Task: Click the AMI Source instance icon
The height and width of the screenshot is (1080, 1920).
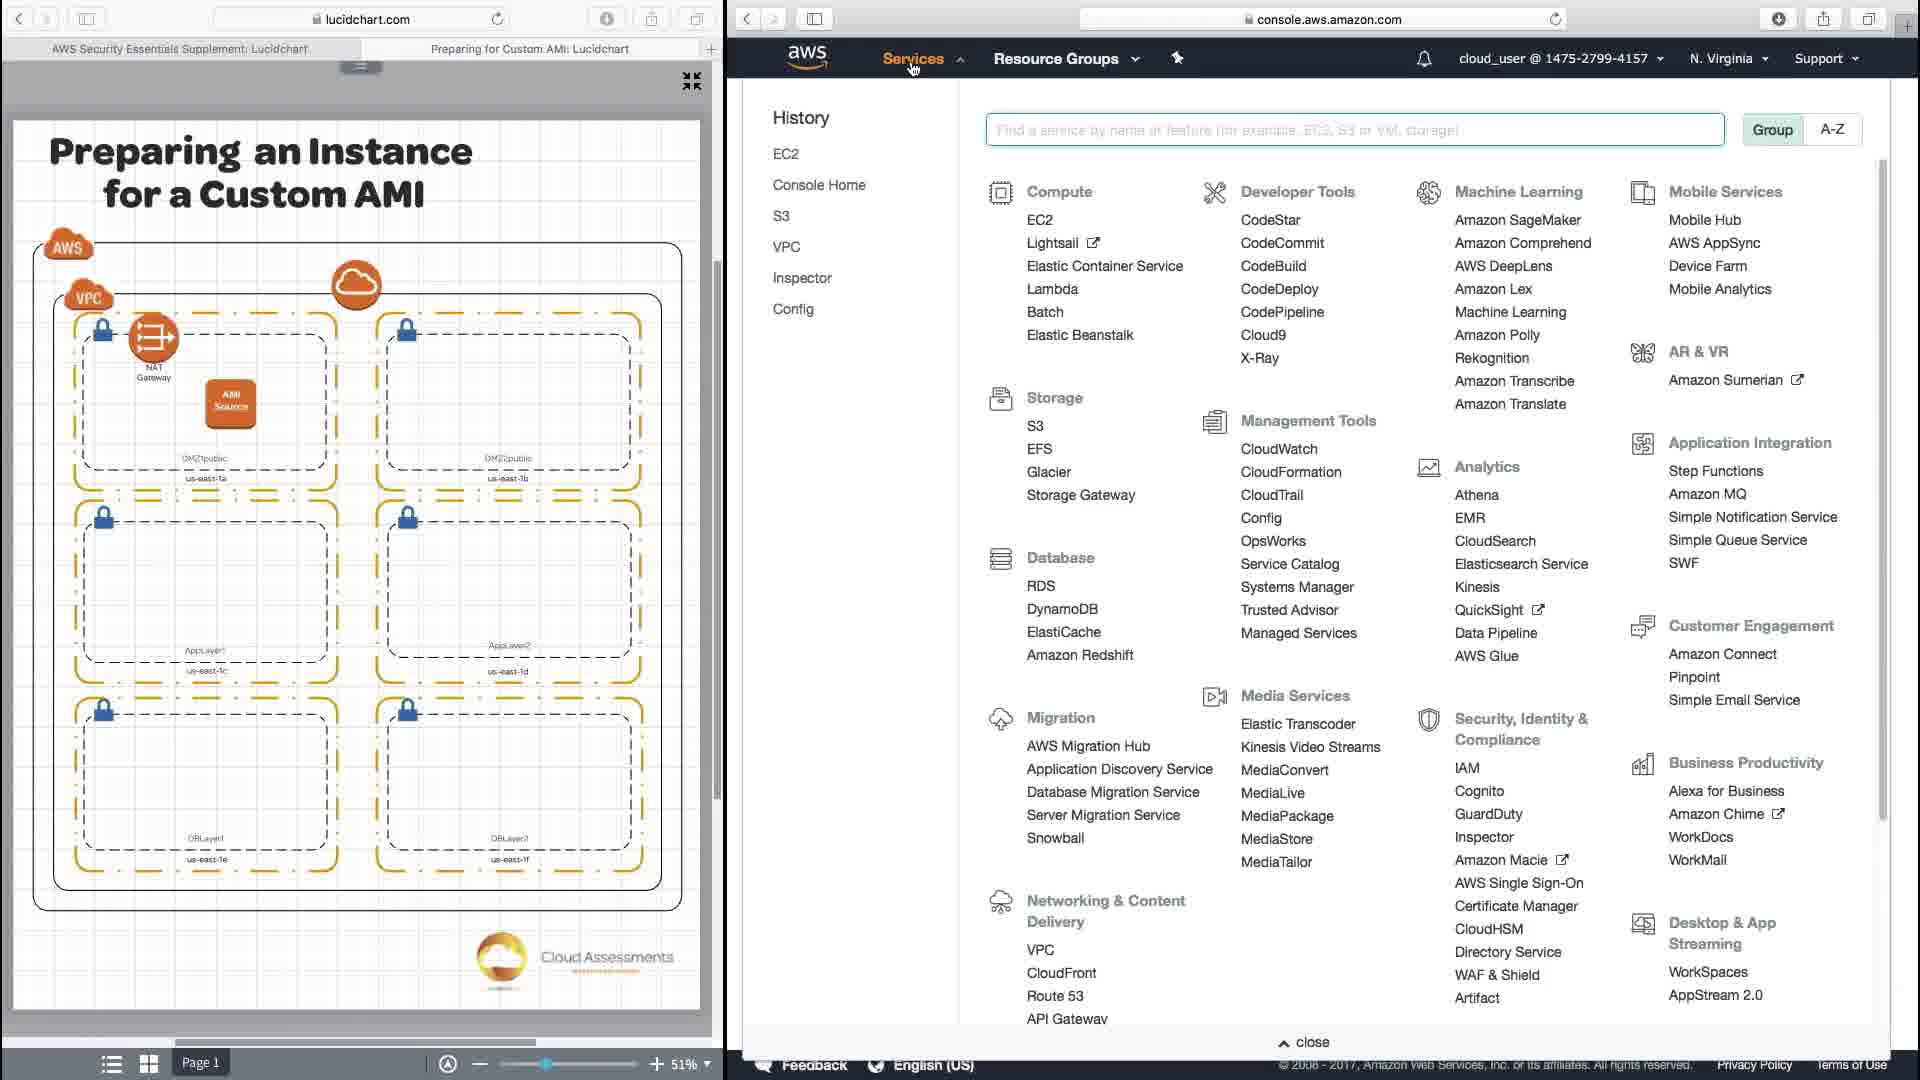Action: 230,402
